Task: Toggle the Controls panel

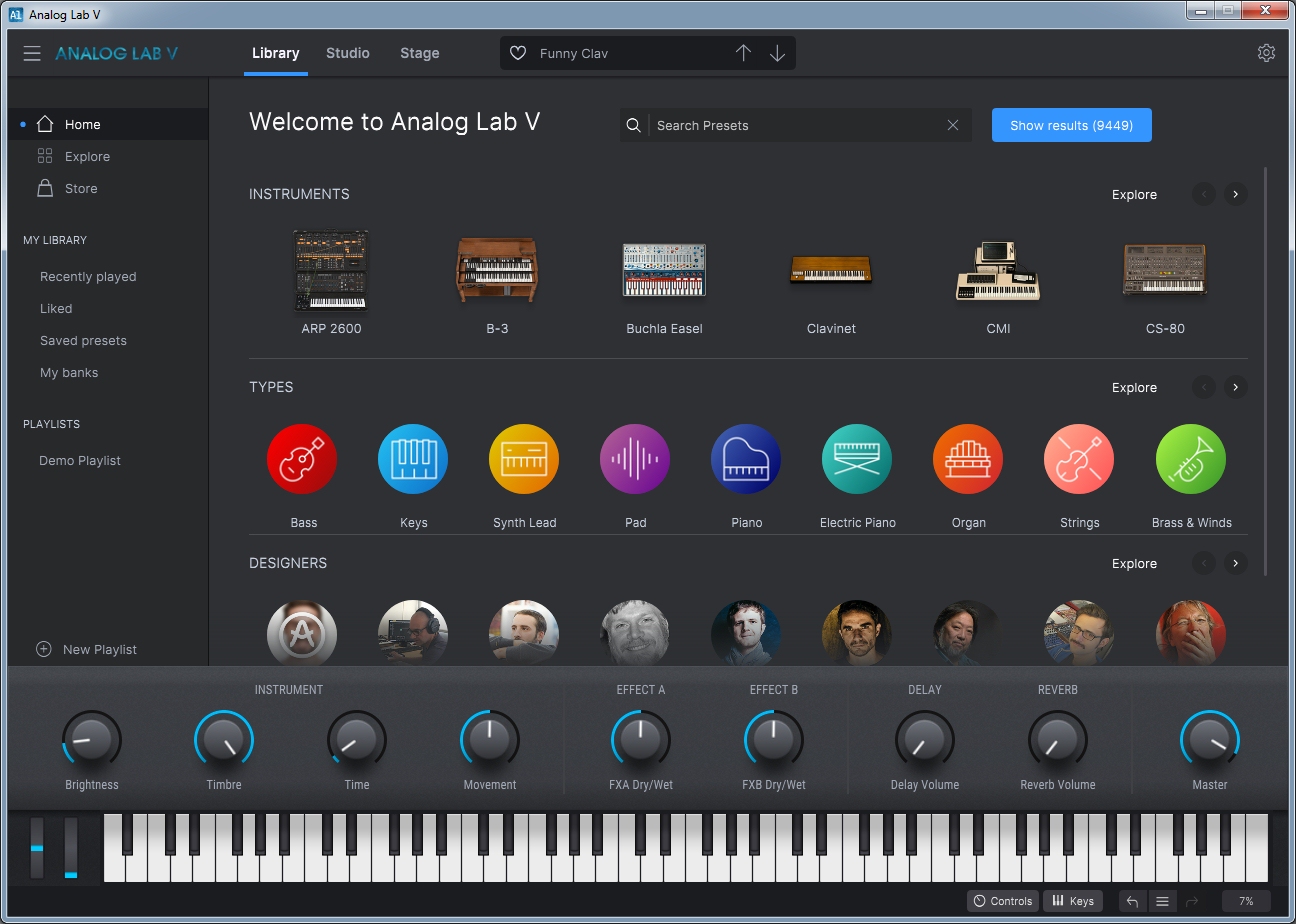Action: point(1003,901)
